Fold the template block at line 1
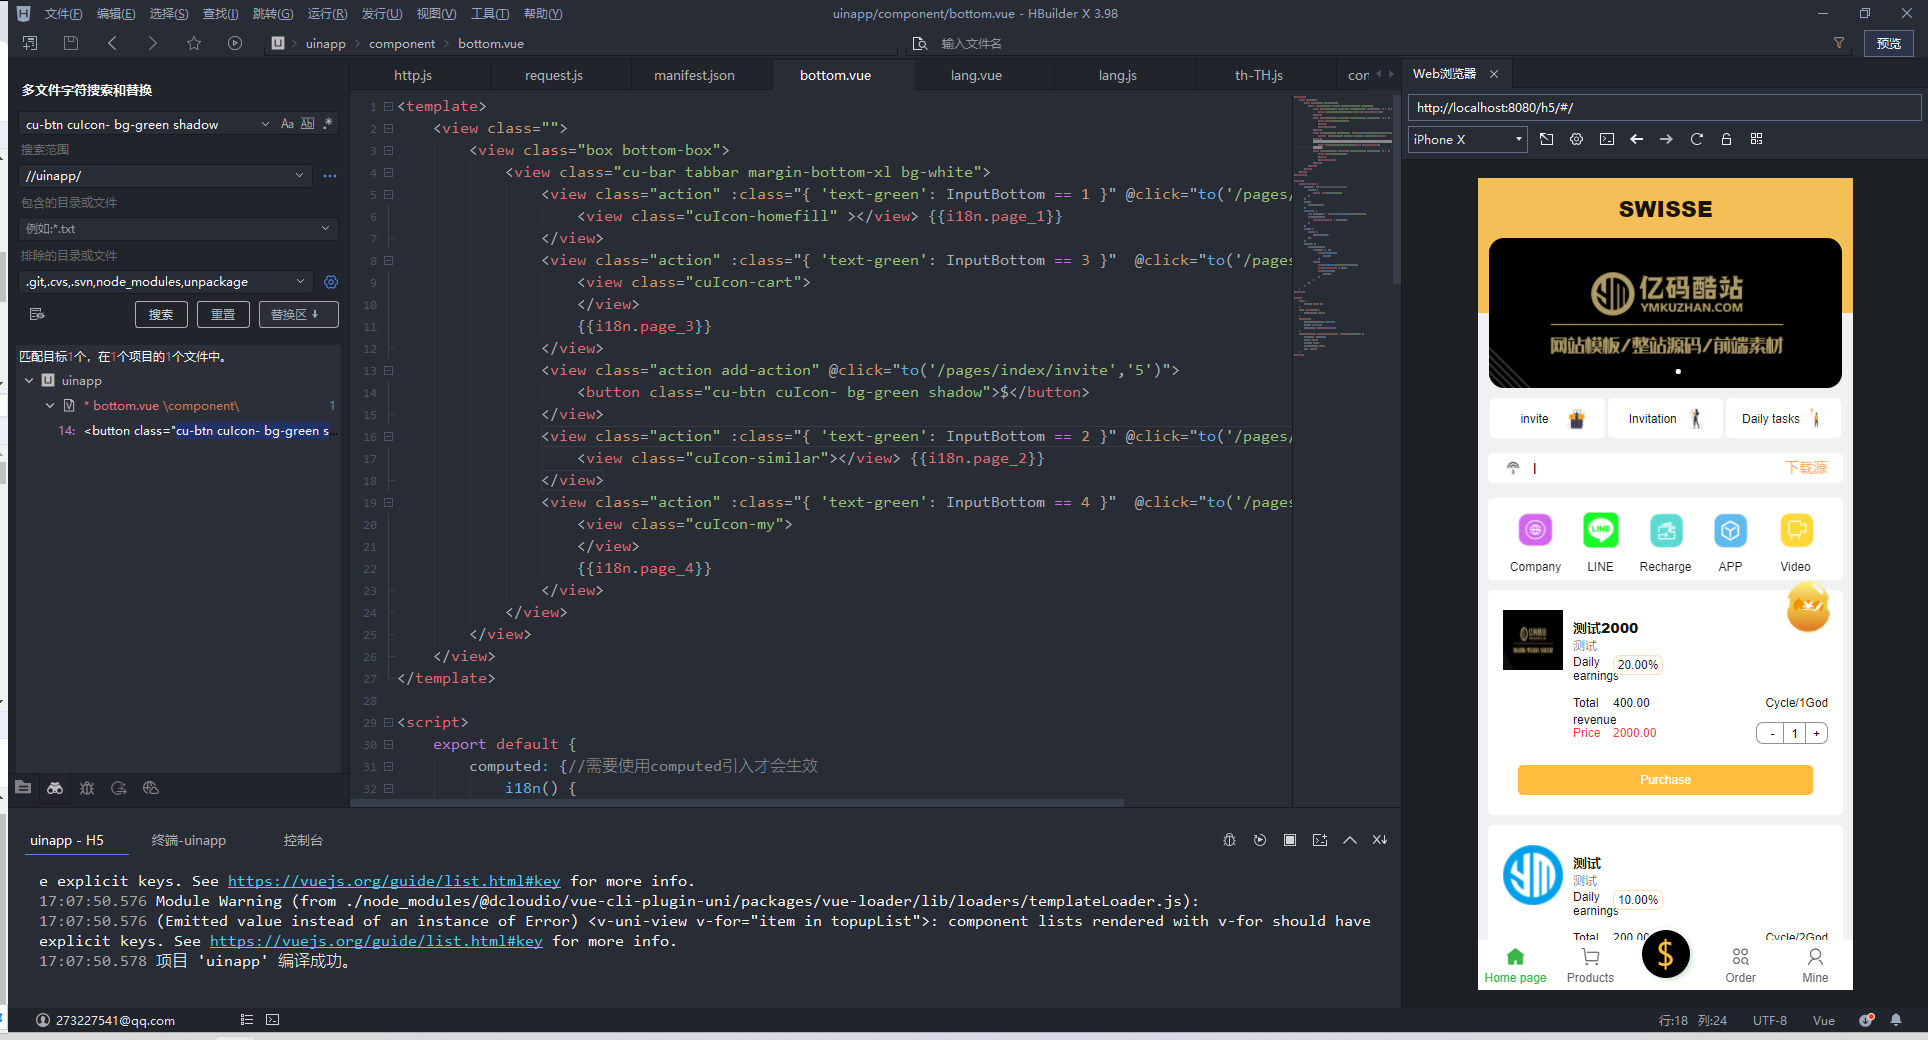The image size is (1928, 1040). pos(388,106)
